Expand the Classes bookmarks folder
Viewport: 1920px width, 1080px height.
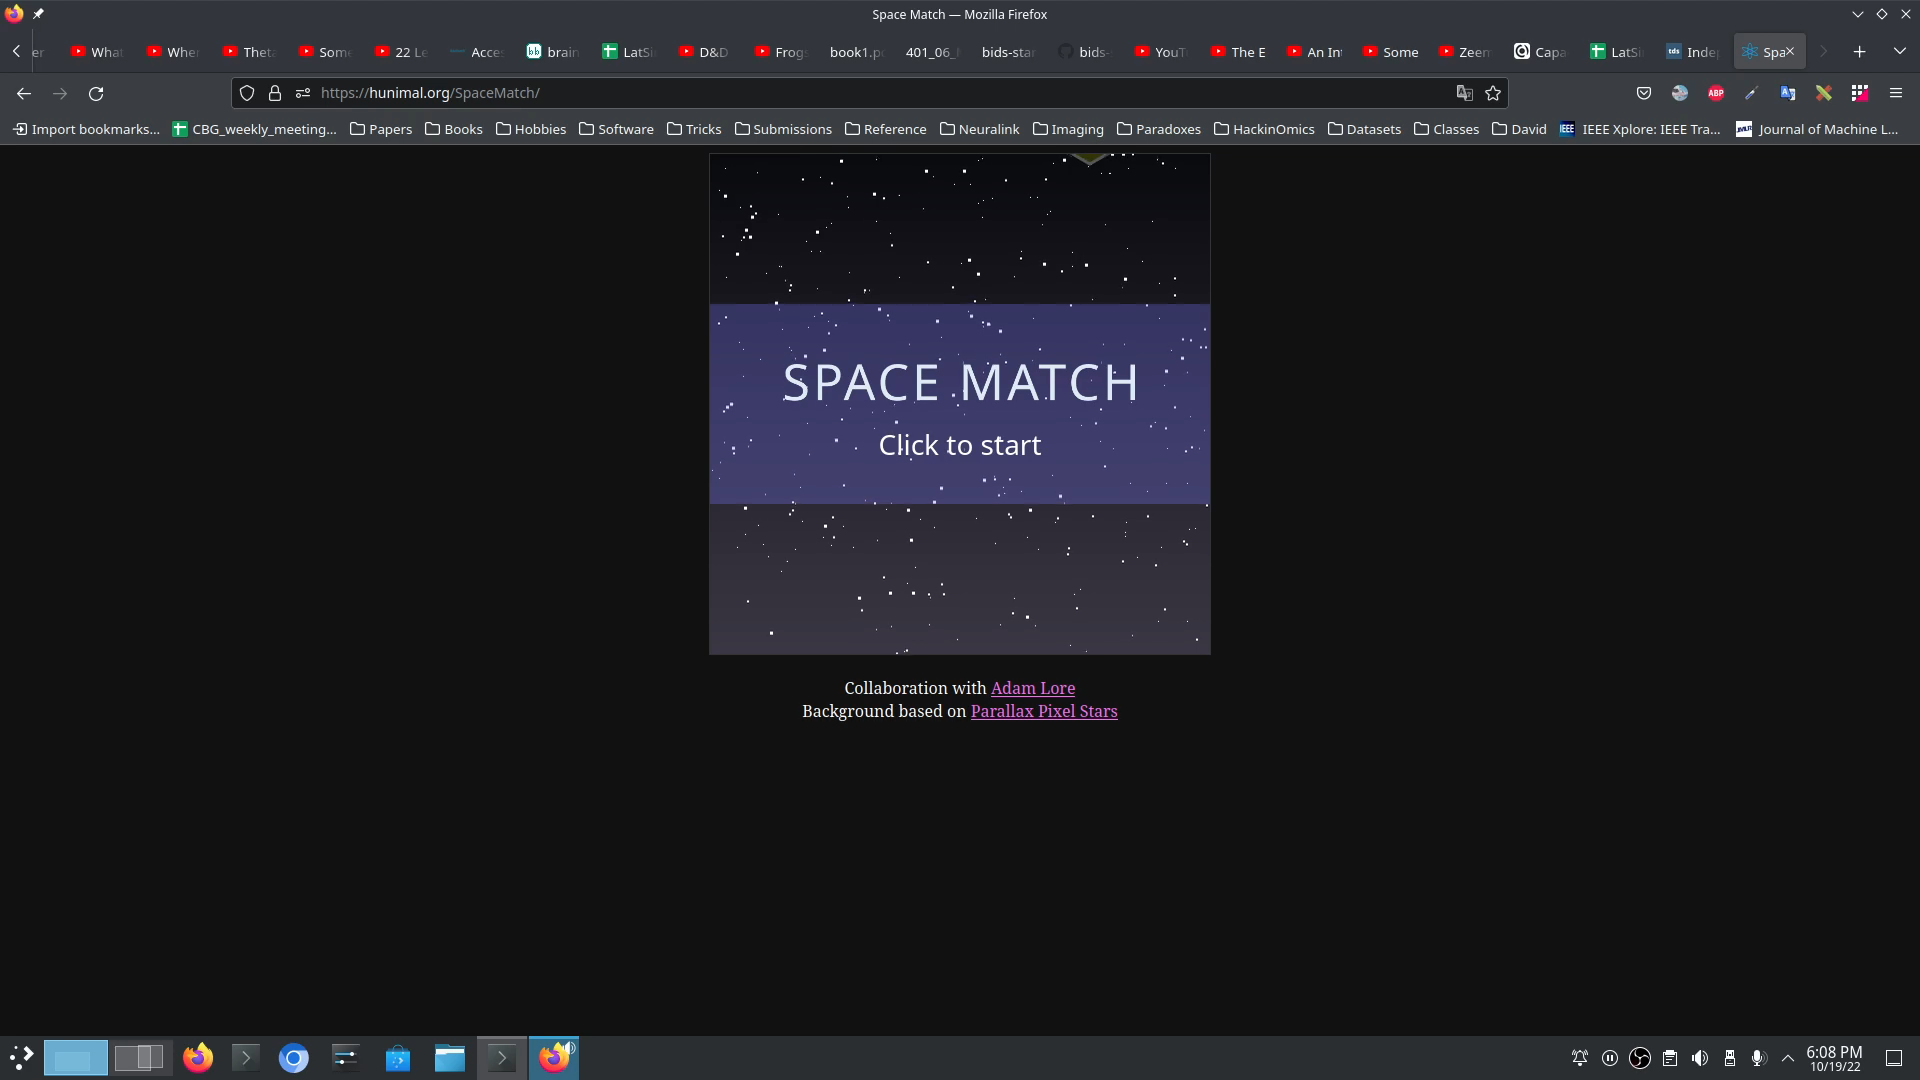click(1446, 129)
